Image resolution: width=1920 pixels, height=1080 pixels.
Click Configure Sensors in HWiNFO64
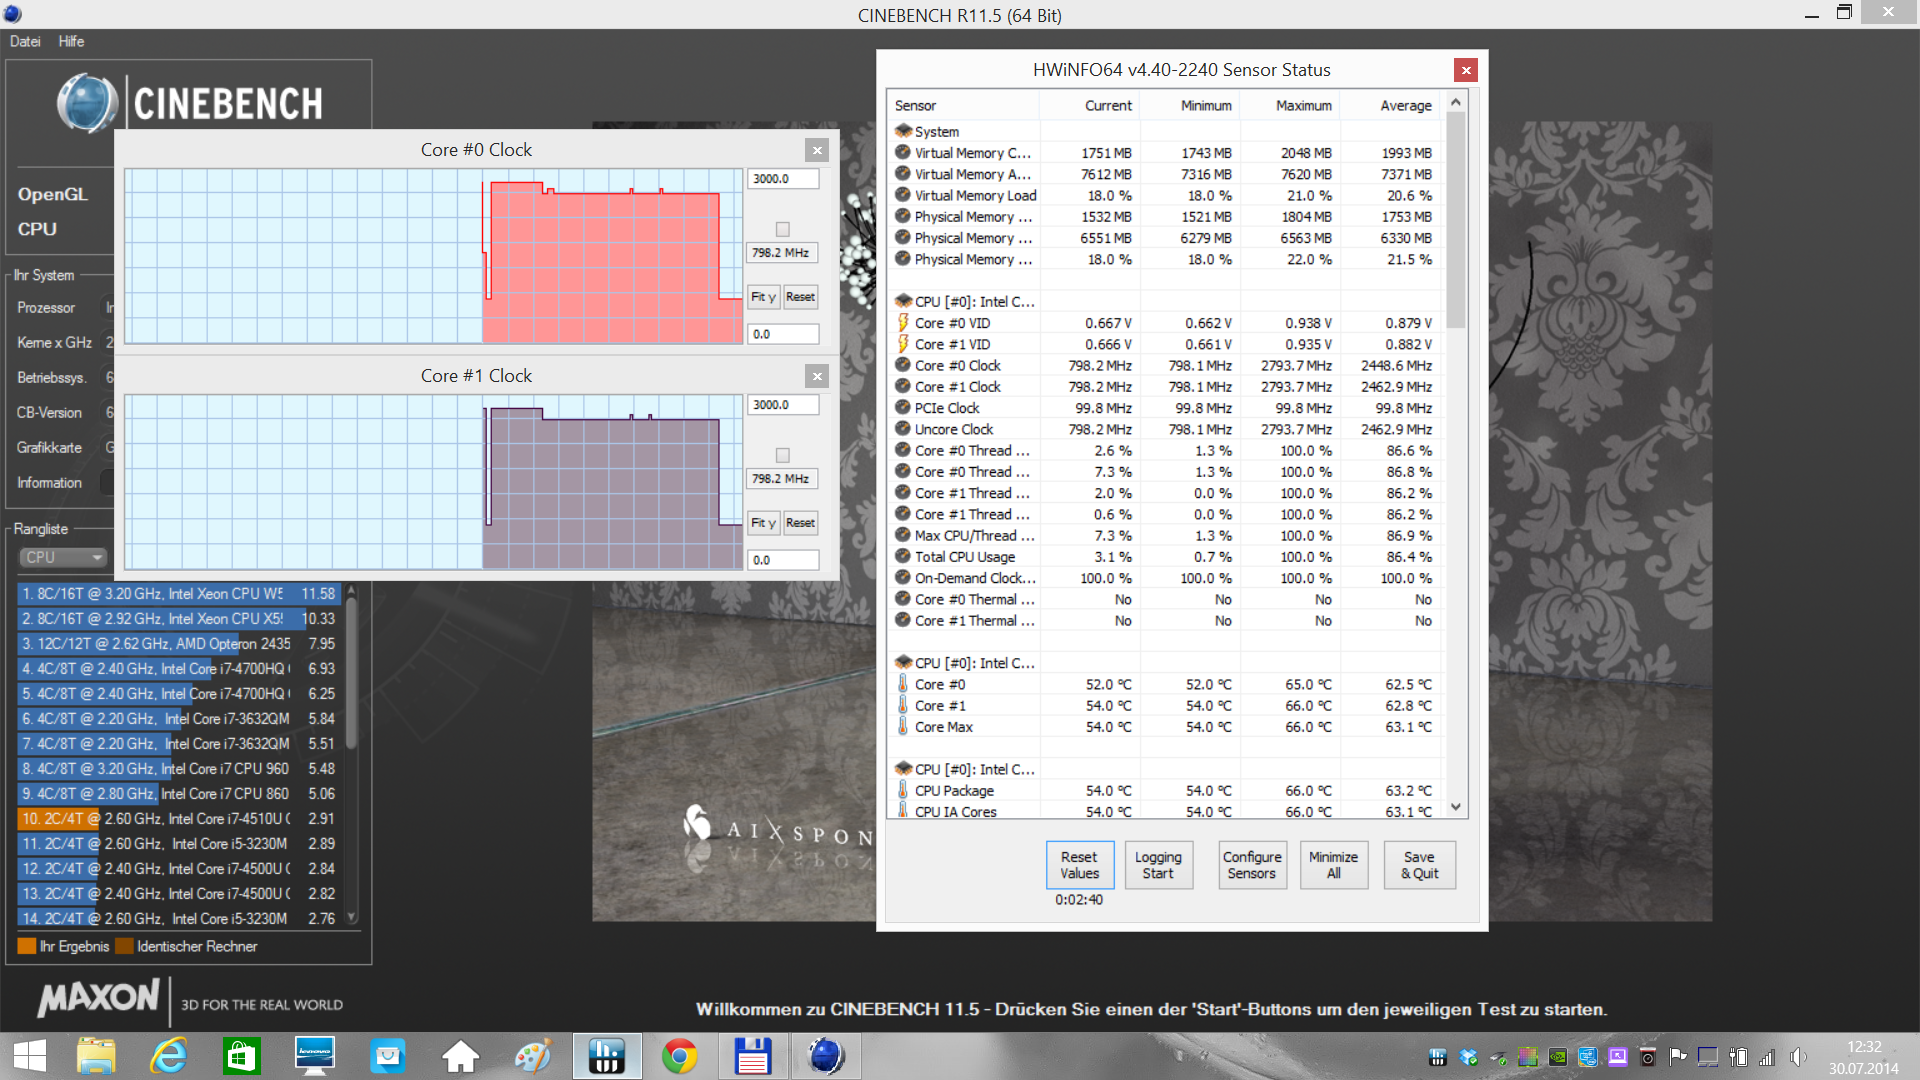click(1252, 865)
